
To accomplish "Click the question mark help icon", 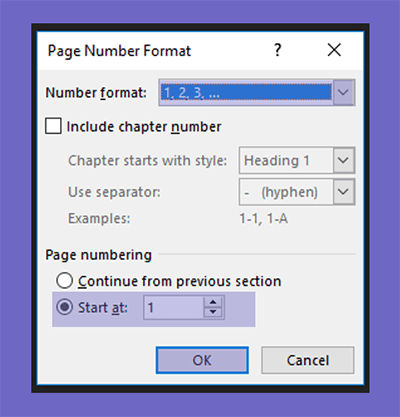I will tap(278, 50).
